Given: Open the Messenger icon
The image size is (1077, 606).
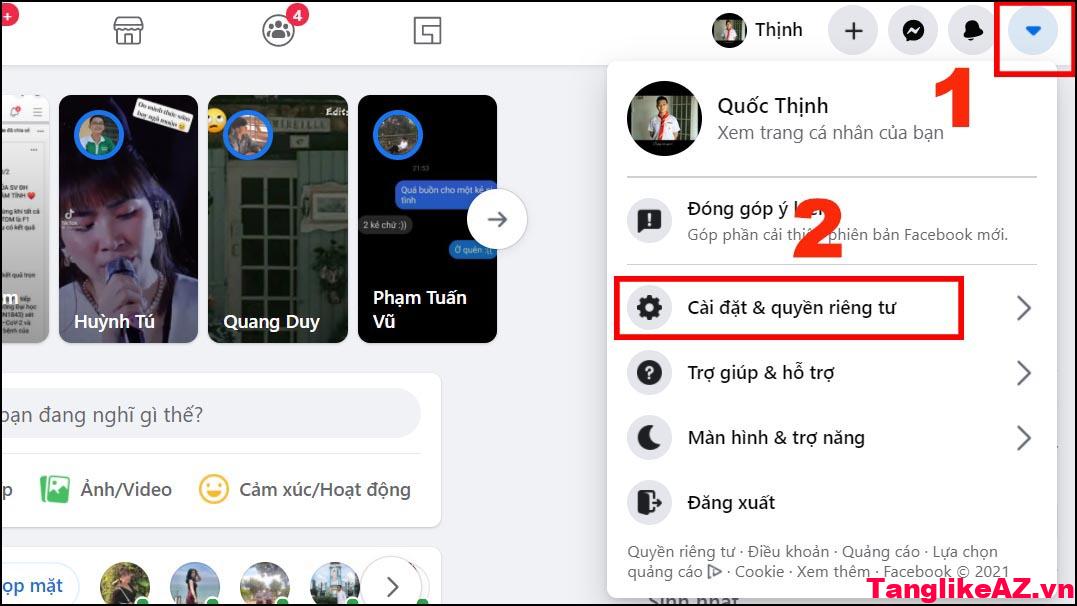Looking at the screenshot, I should point(913,30).
